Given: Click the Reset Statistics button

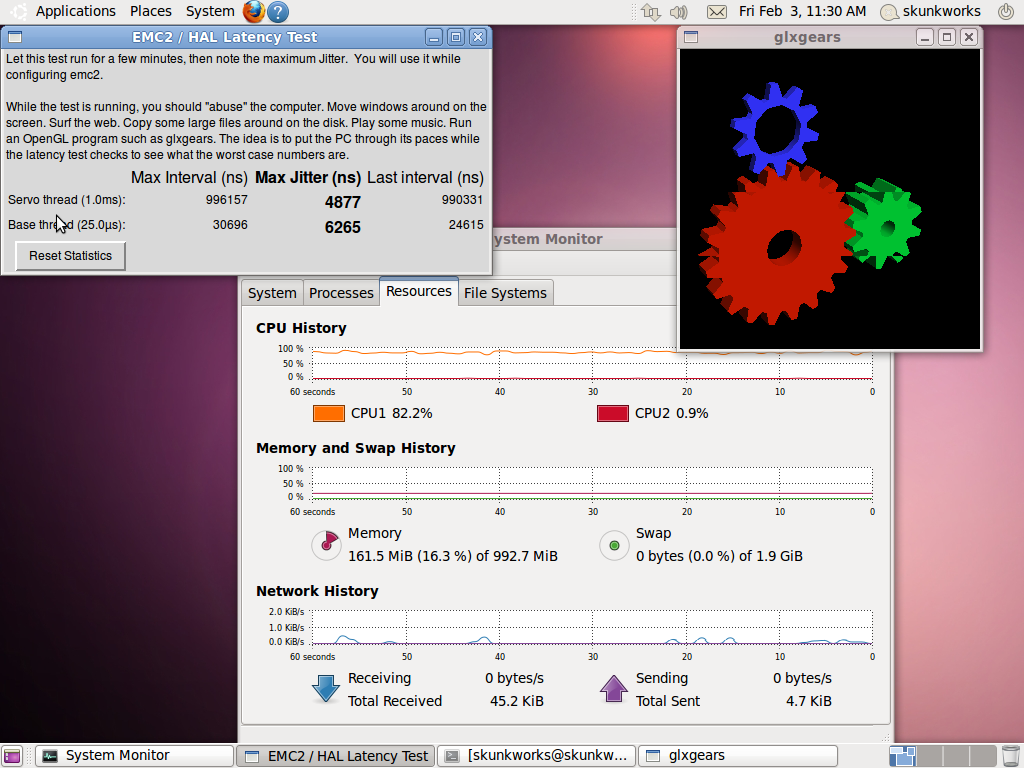Looking at the screenshot, I should coord(71,256).
